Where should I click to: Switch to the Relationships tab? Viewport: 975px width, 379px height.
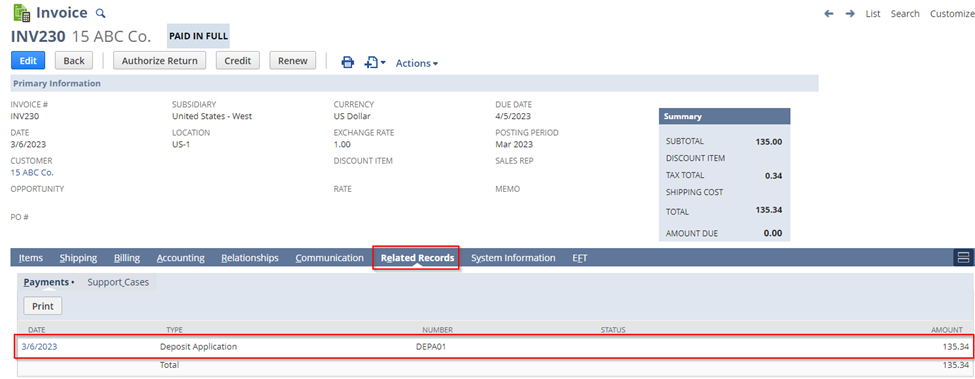click(250, 258)
